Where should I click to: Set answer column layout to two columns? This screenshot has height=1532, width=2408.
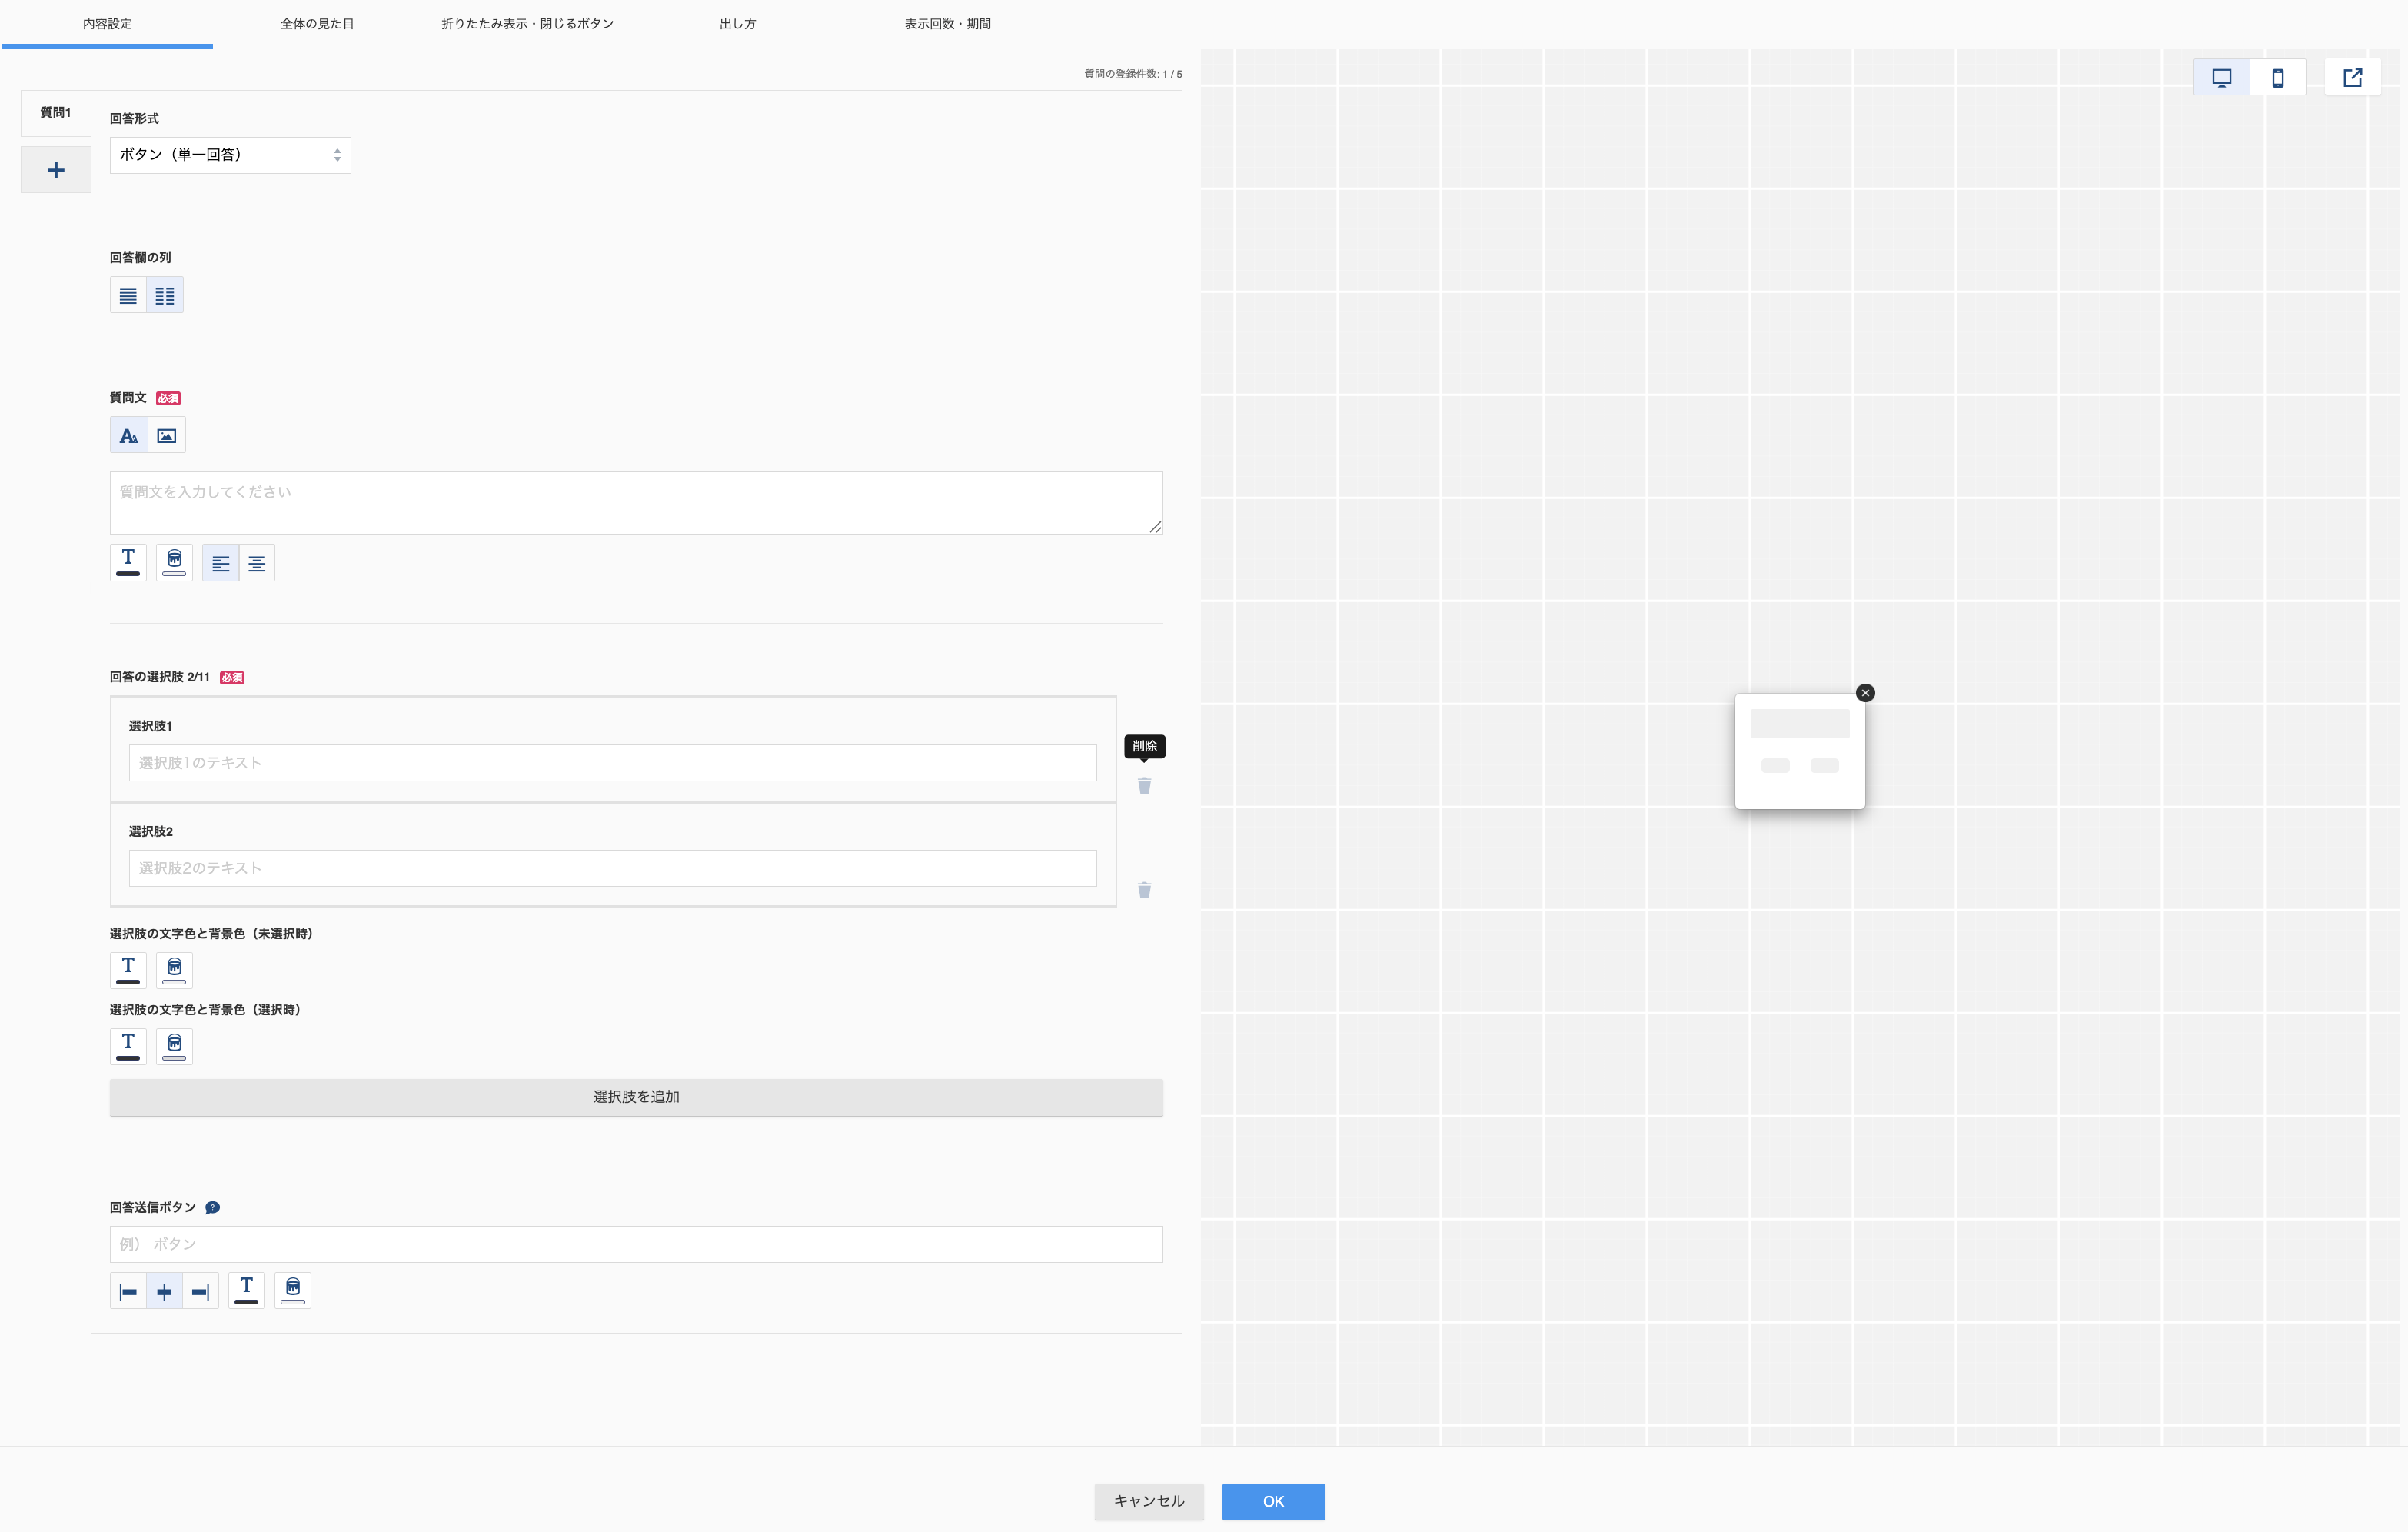(165, 296)
